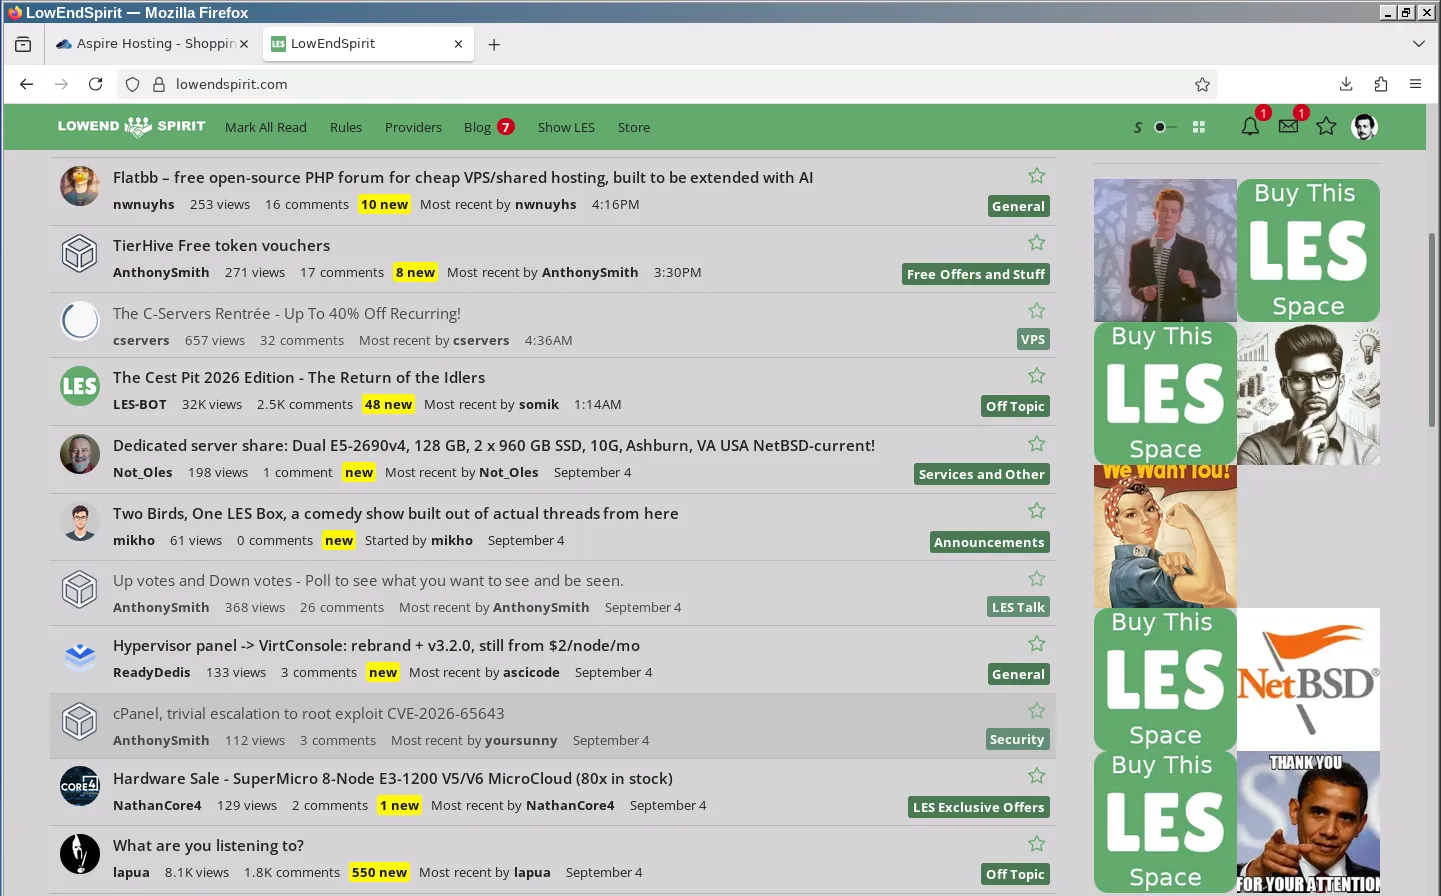This screenshot has width=1441, height=896.
Task: Open NathanCore4 avatar icon
Action: point(80,787)
